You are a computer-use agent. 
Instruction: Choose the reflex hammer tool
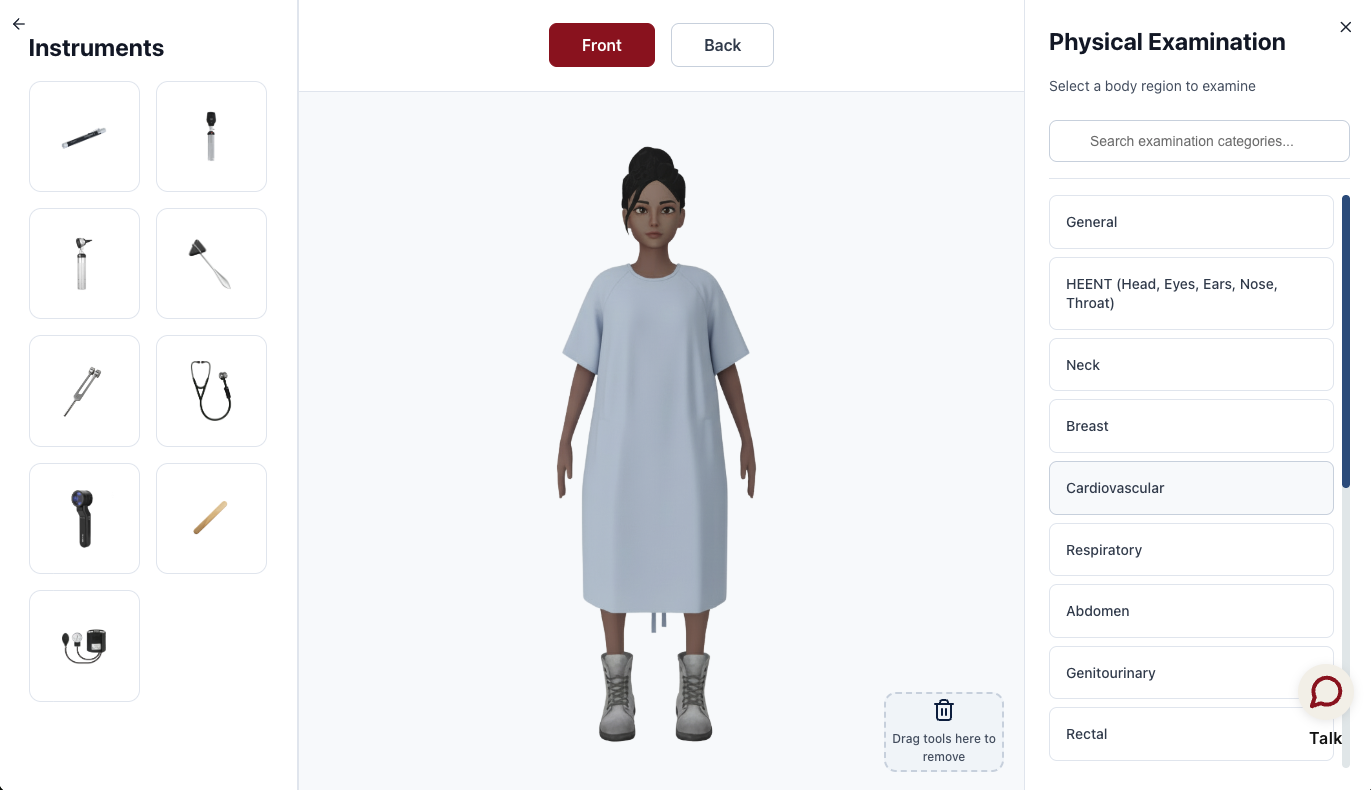pyautogui.click(x=211, y=263)
